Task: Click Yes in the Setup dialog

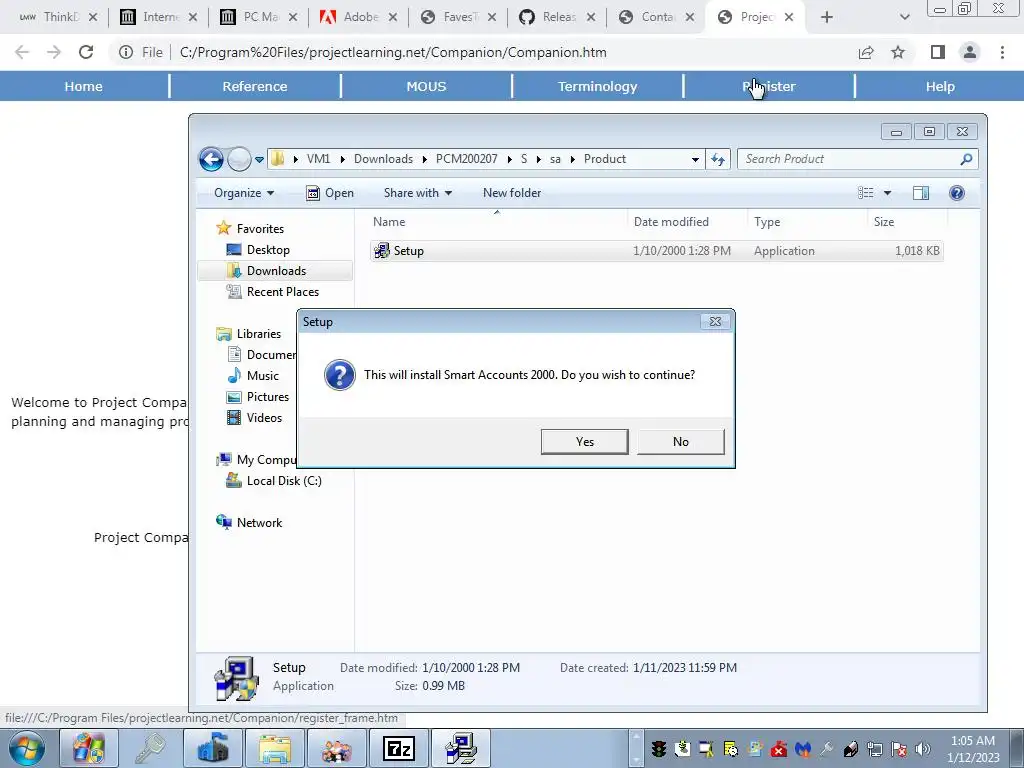Action: click(584, 441)
